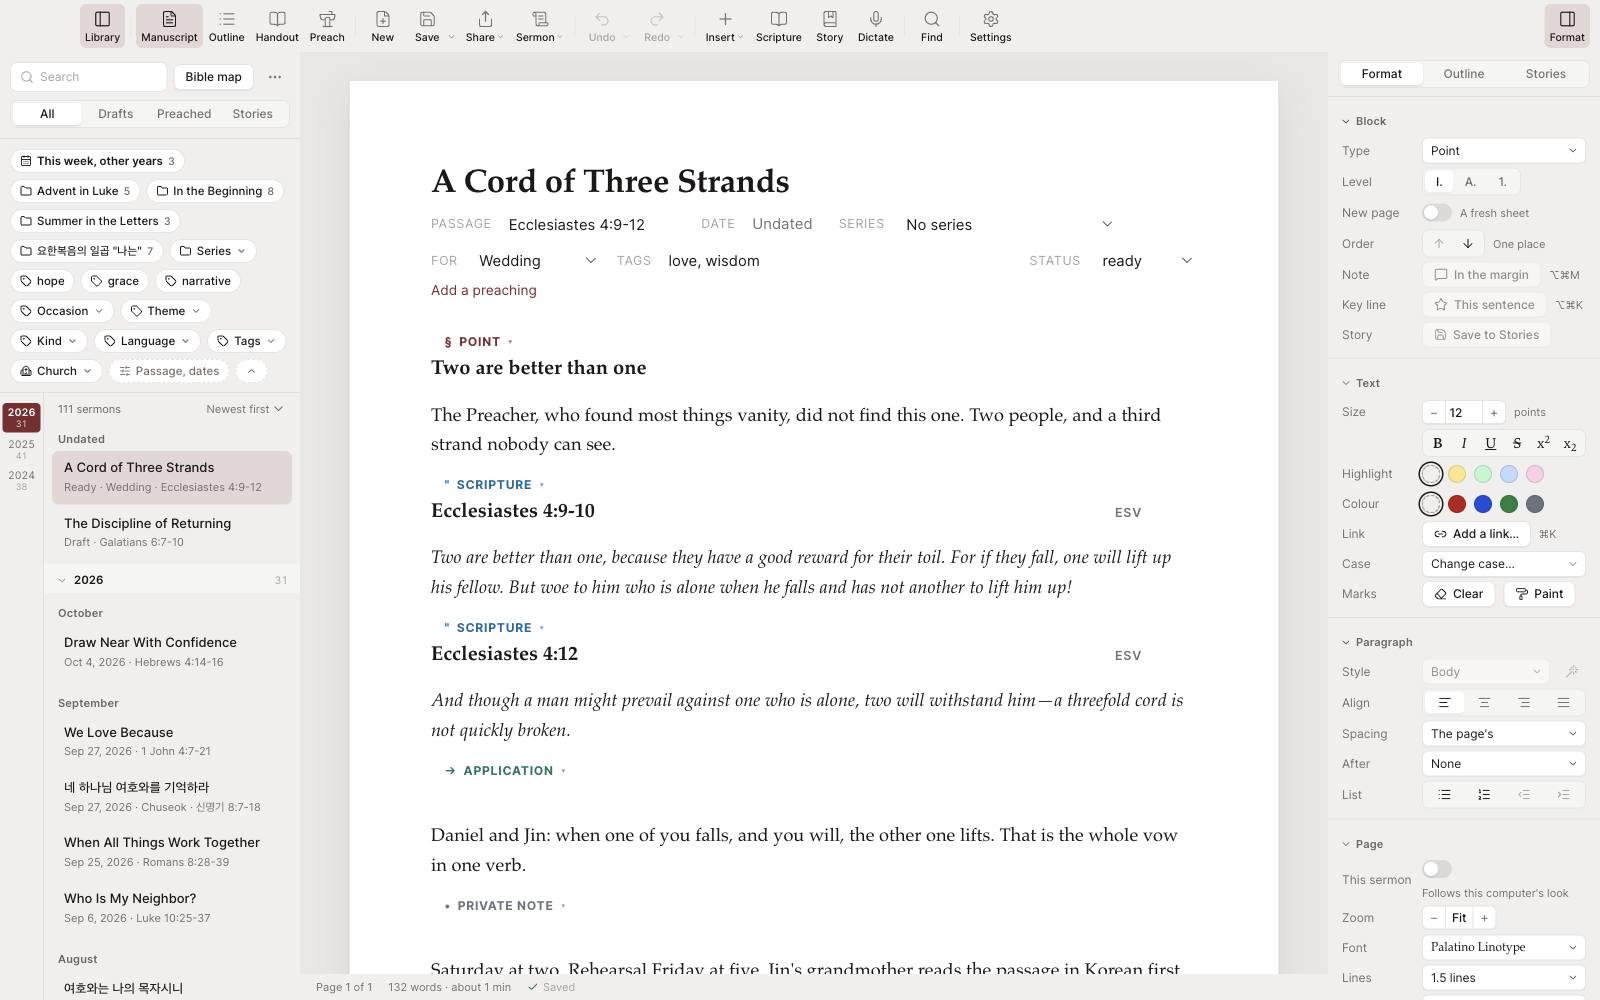Screen dimensions: 1600x1000
Task: Click the Find magnifier icon
Action: click(931, 26)
